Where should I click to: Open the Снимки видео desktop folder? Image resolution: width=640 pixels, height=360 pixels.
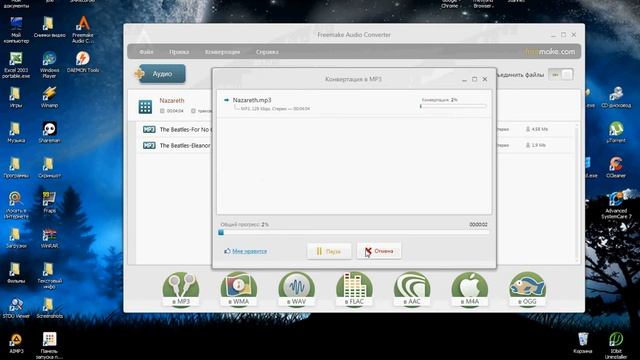click(x=49, y=27)
